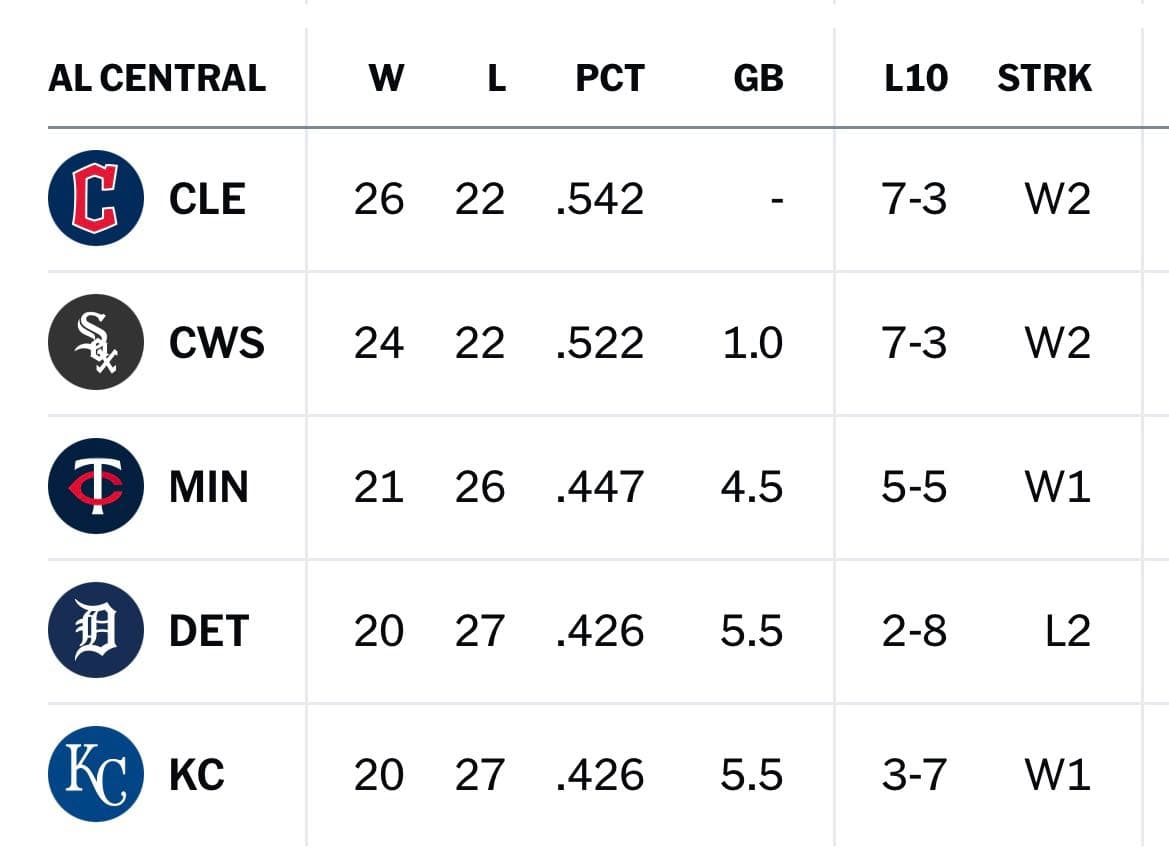Viewport: 1169px width, 865px height.
Task: Click the Detroit Tigers logo
Action: pos(95,629)
